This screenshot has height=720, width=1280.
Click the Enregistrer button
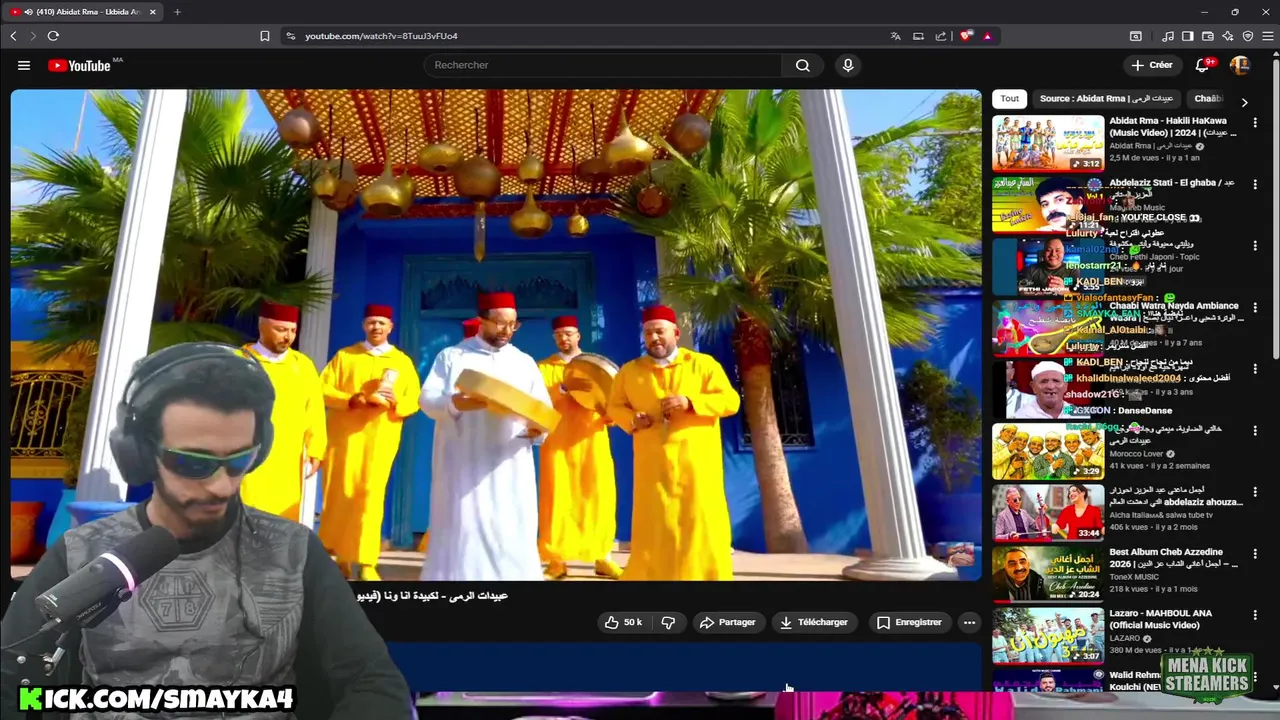pyautogui.click(x=909, y=622)
